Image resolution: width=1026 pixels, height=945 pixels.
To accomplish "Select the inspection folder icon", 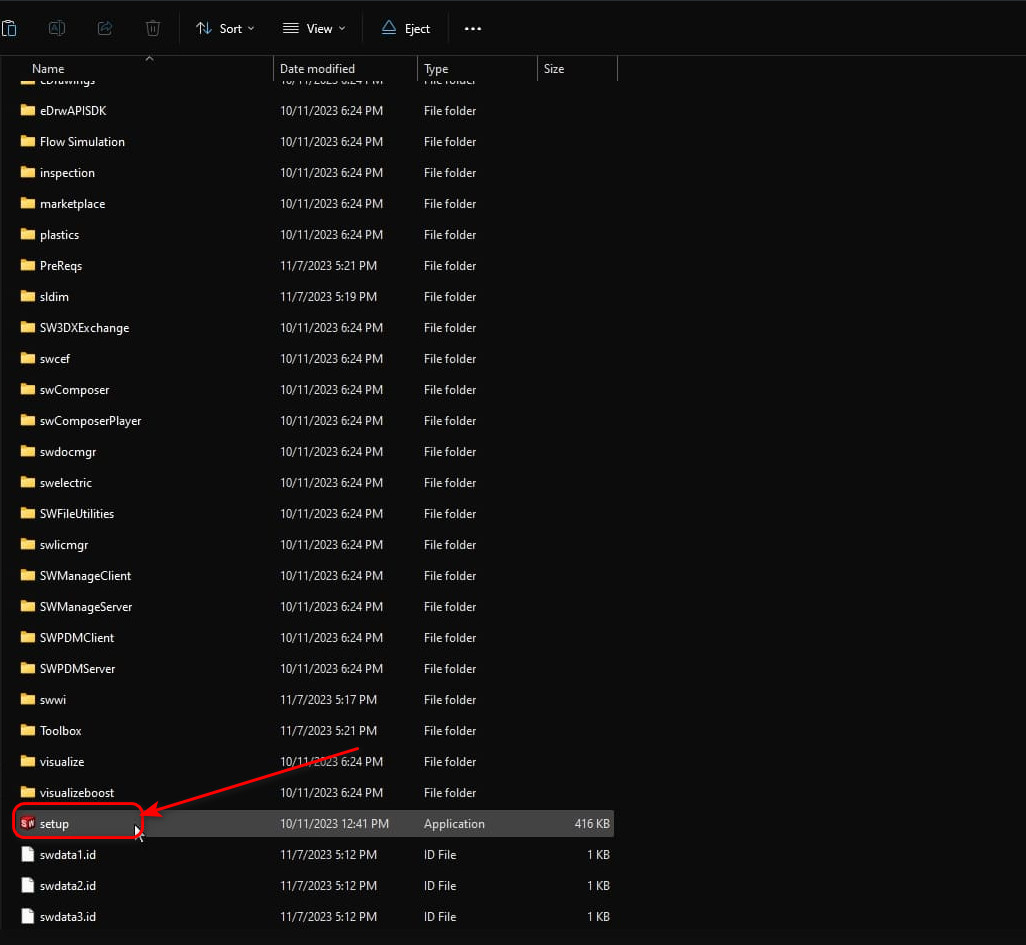I will point(27,172).
